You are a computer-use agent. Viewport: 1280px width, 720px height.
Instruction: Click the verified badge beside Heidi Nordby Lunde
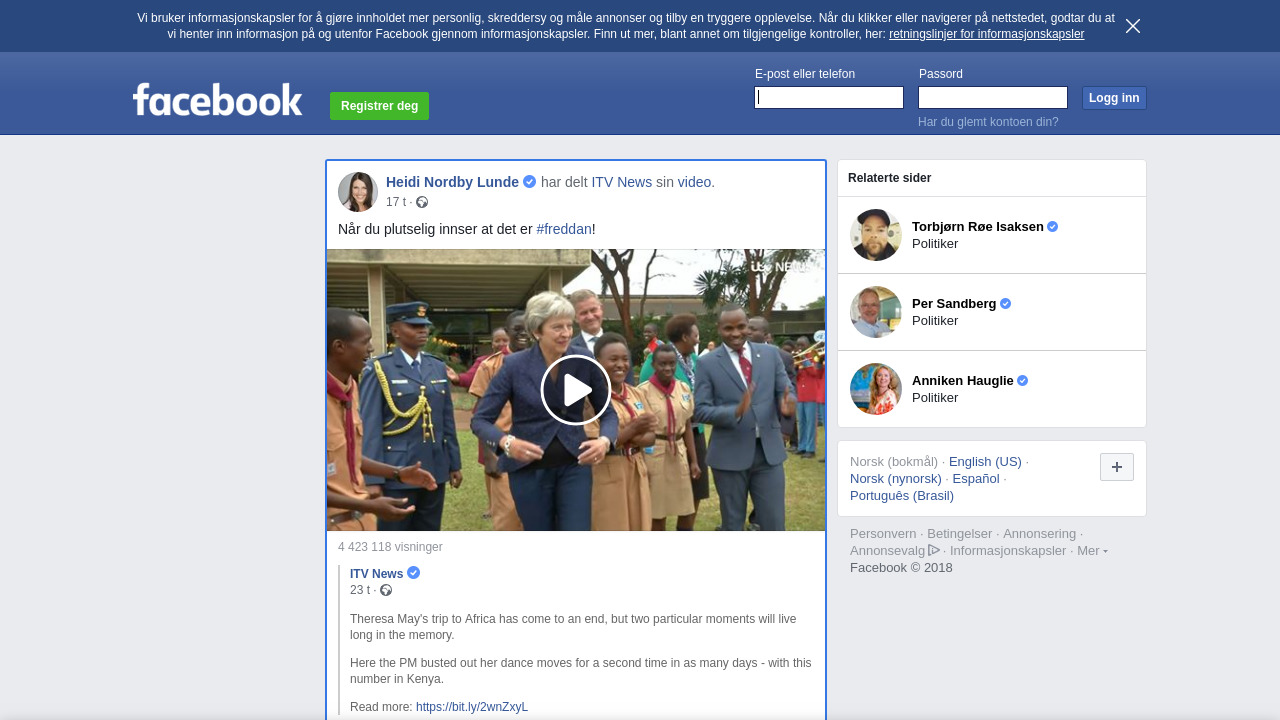click(x=530, y=182)
